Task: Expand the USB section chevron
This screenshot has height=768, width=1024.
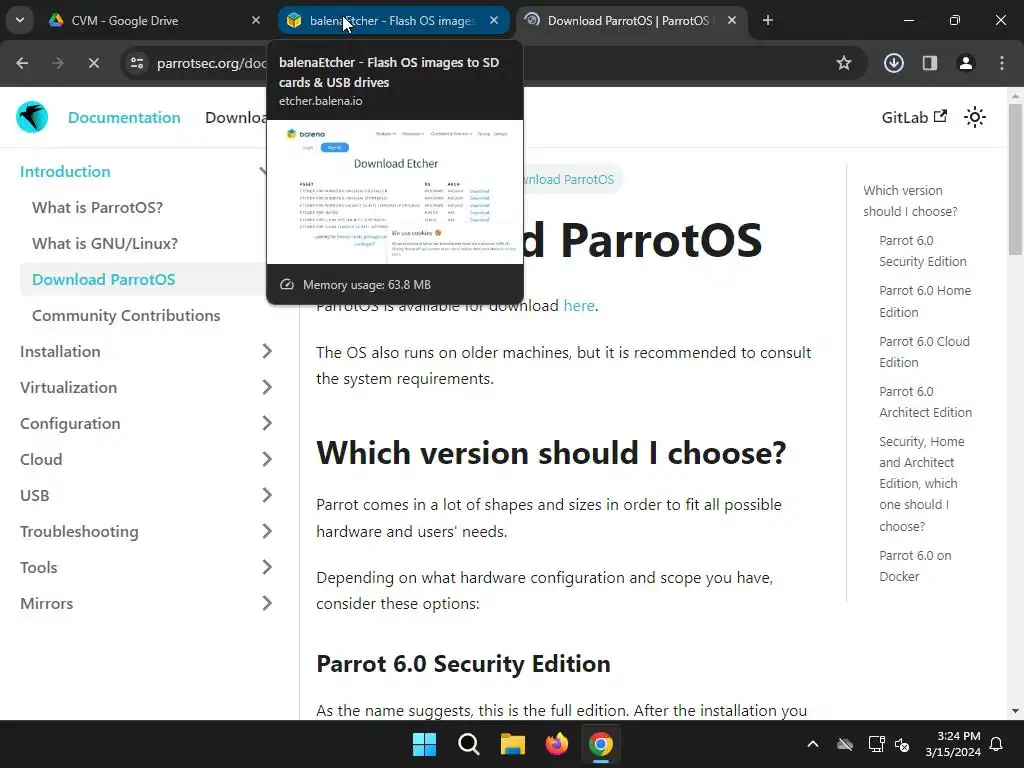Action: tap(266, 495)
